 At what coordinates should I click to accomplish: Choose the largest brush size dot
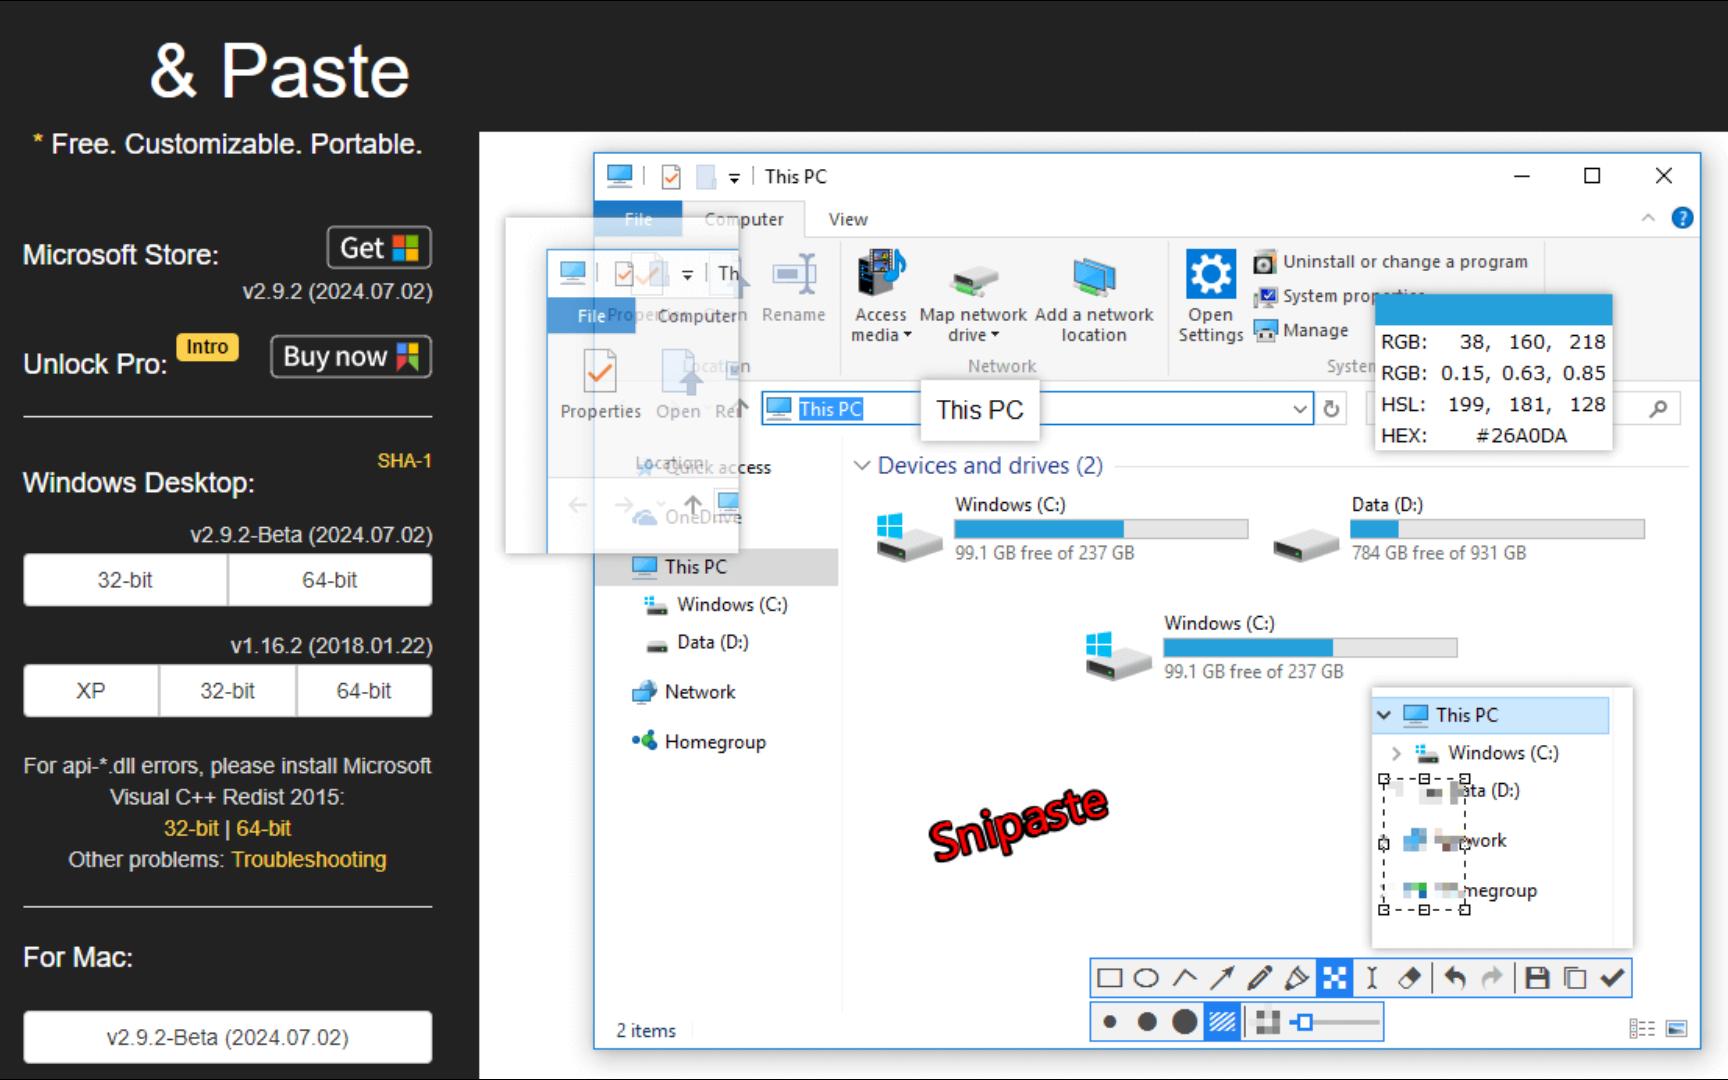click(x=1184, y=1022)
